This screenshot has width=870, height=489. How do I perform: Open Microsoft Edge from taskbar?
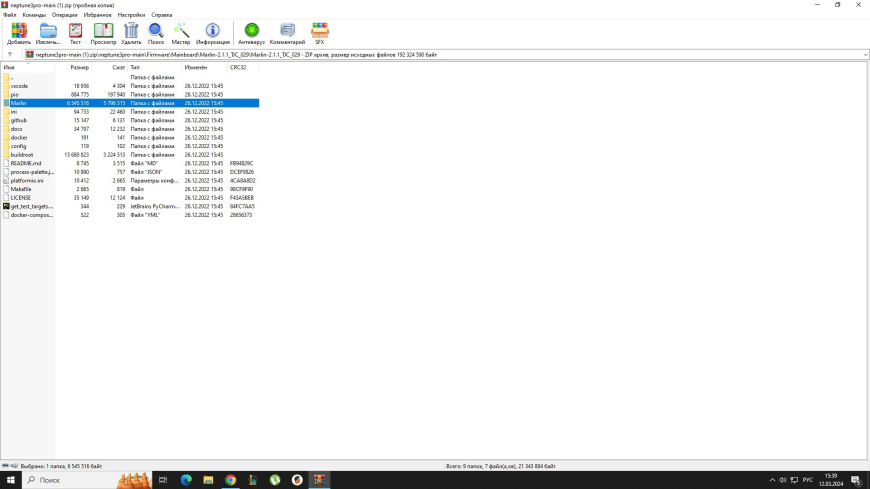point(186,480)
